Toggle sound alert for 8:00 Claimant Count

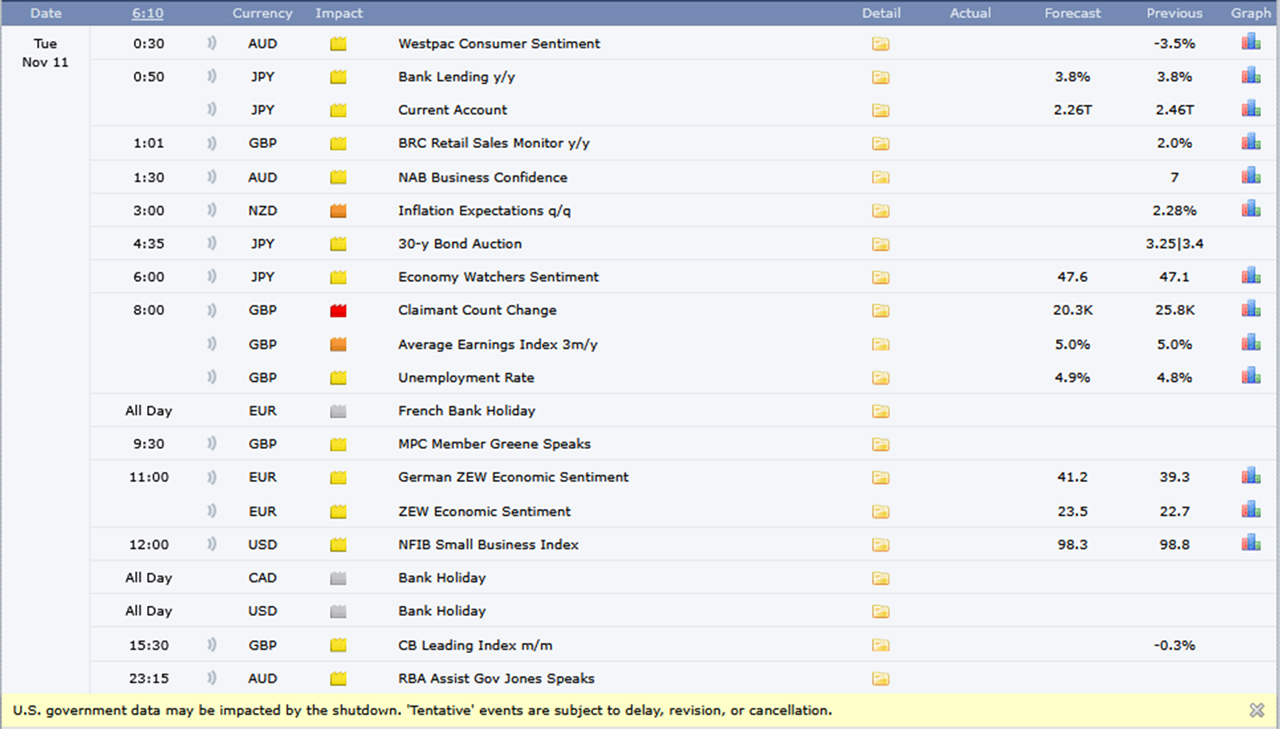(x=211, y=310)
